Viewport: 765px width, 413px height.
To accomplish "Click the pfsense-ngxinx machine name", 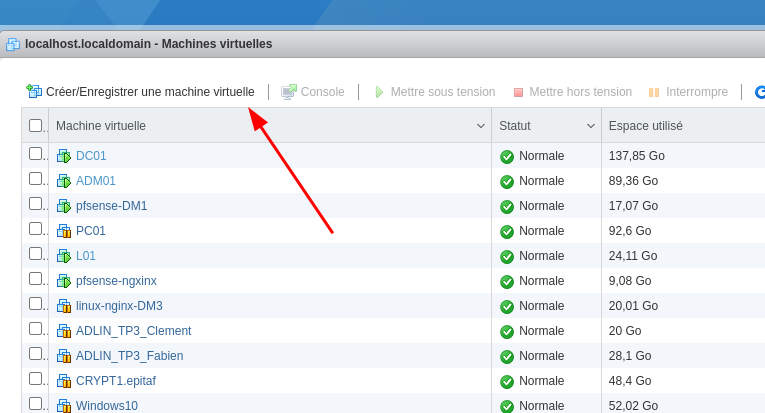I will [116, 281].
